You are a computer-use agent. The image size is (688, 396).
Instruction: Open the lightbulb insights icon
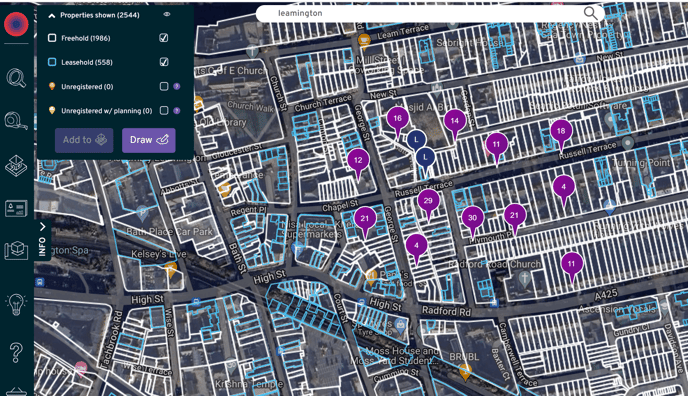click(16, 303)
